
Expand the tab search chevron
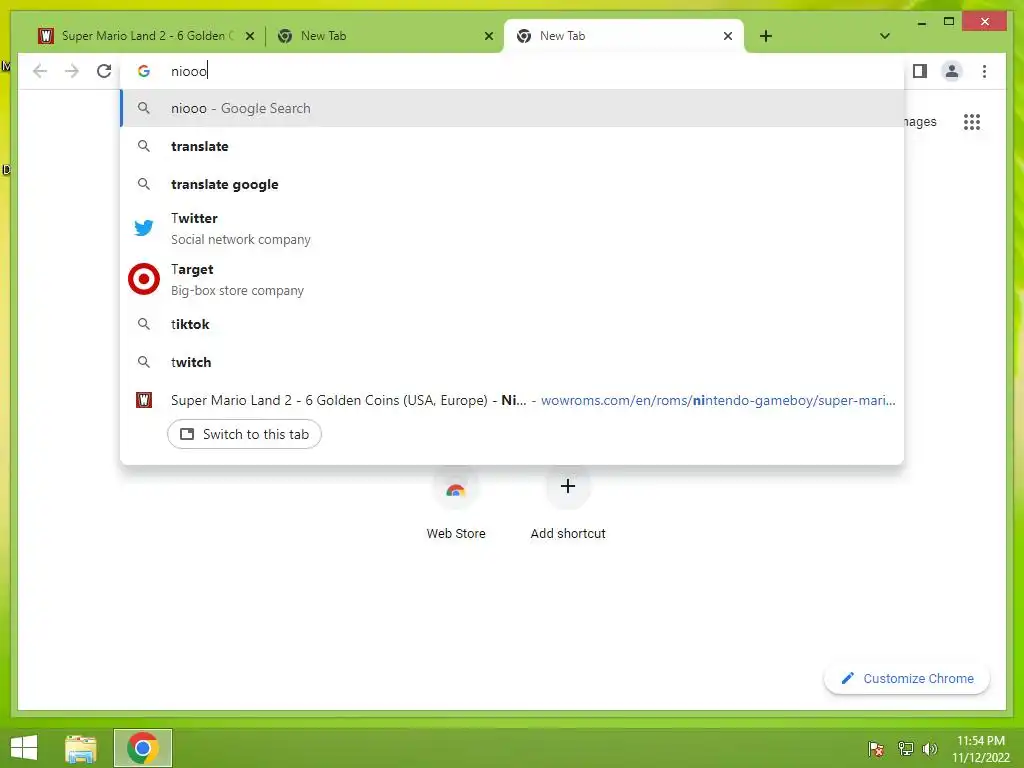click(884, 36)
